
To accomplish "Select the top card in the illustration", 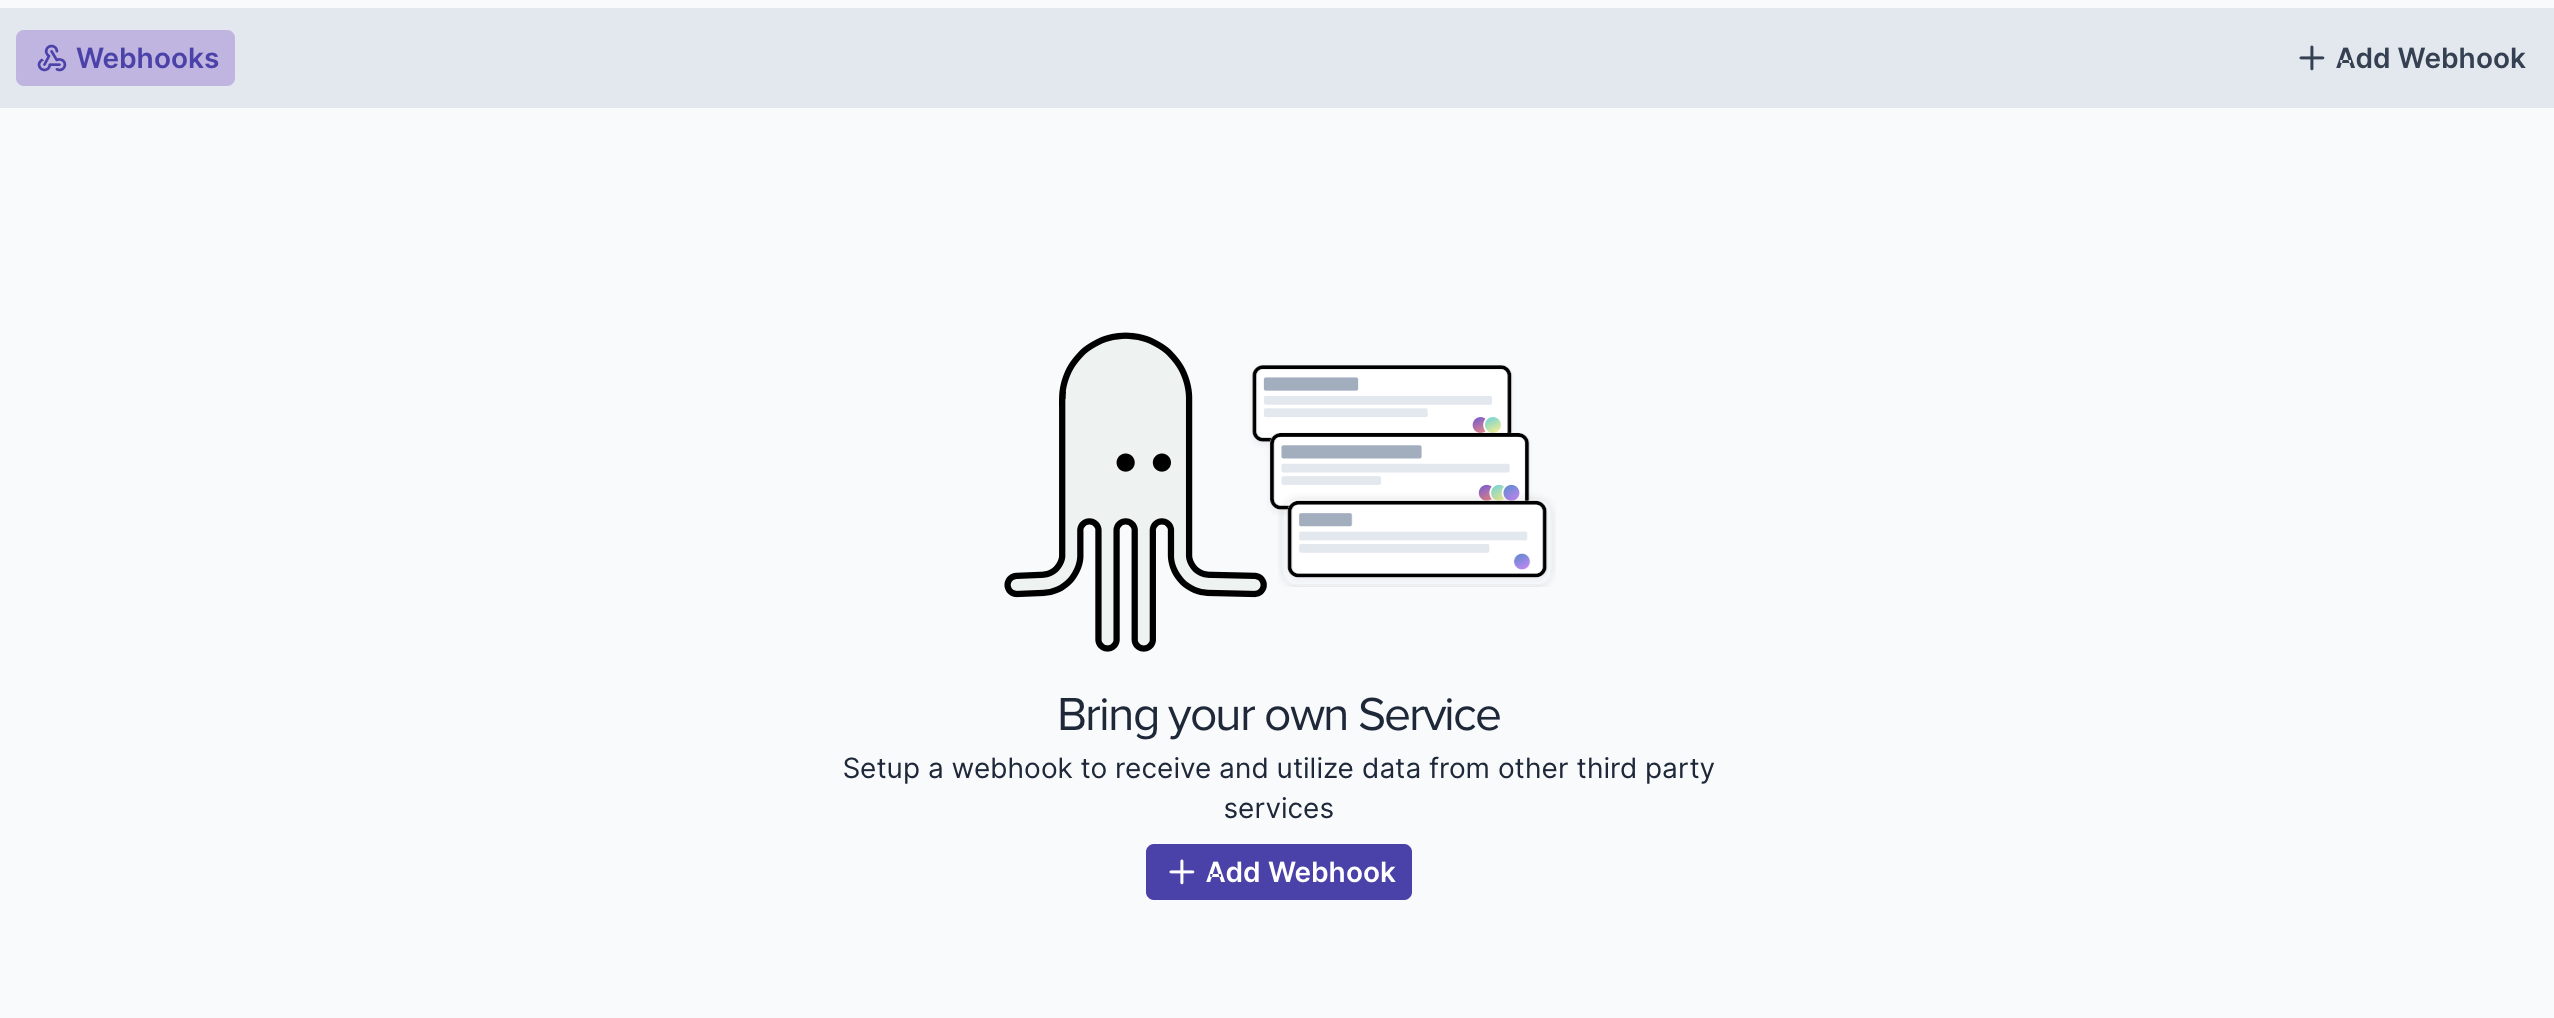I will pyautogui.click(x=1380, y=400).
